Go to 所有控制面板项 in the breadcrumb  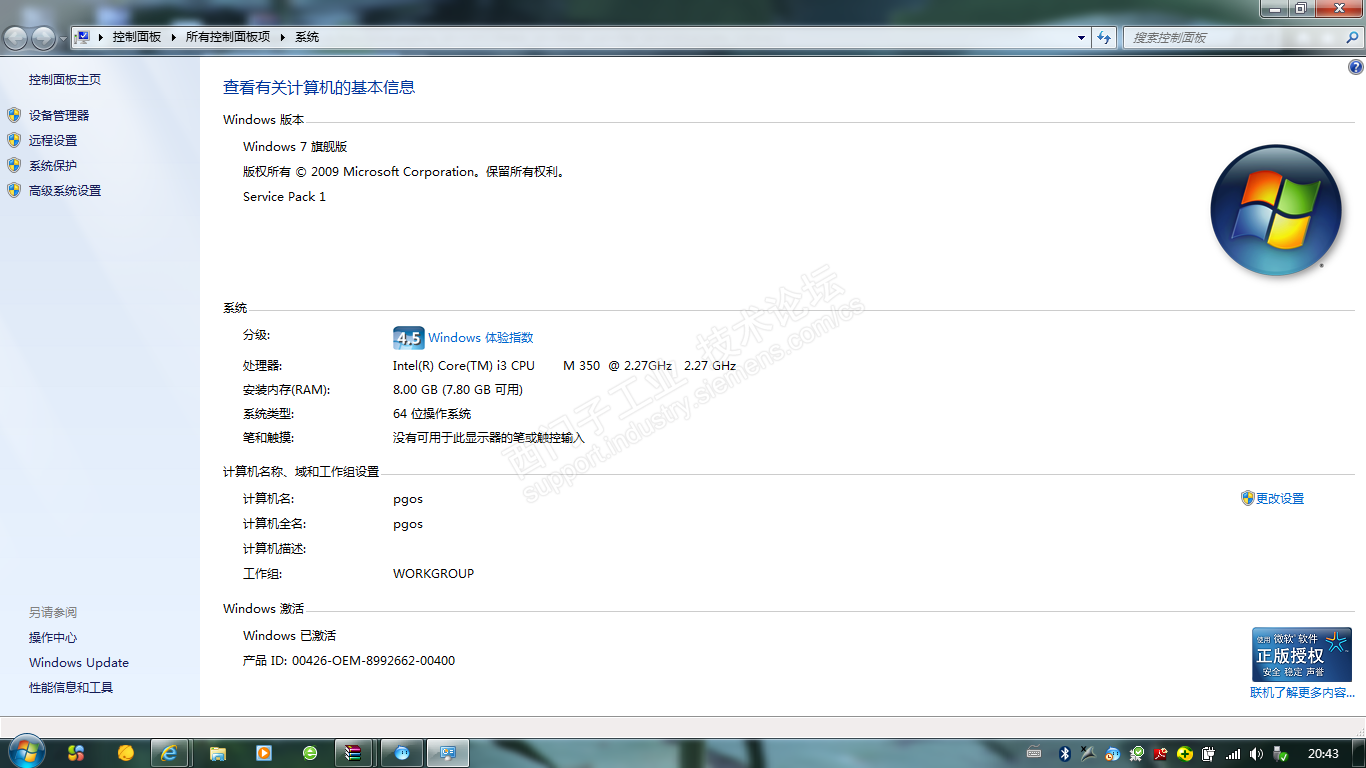[228, 37]
